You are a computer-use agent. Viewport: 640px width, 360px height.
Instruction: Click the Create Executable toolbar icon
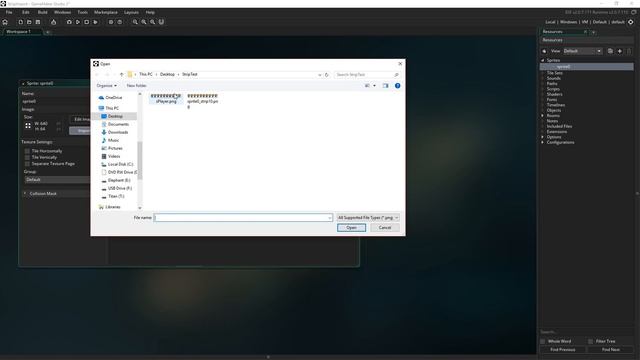click(53, 22)
